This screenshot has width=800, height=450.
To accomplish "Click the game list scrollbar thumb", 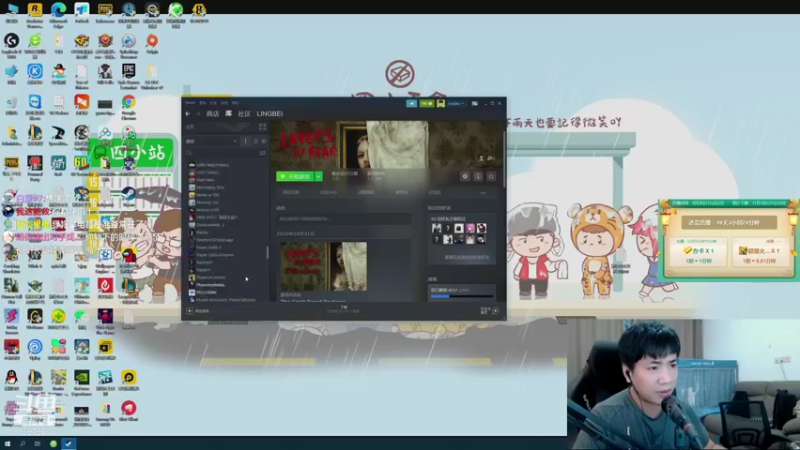I will pos(267,253).
